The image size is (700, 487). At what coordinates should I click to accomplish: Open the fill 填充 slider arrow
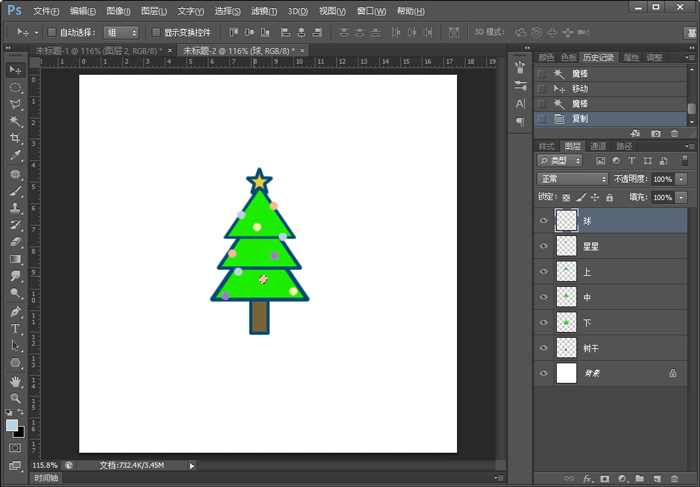[681, 197]
